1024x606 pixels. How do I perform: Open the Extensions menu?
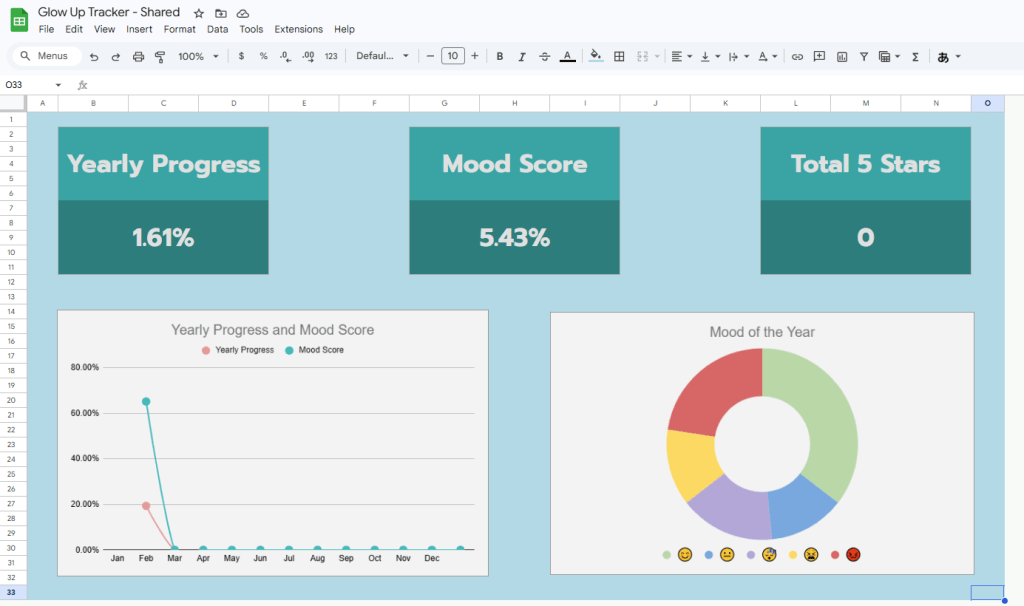[x=298, y=30]
